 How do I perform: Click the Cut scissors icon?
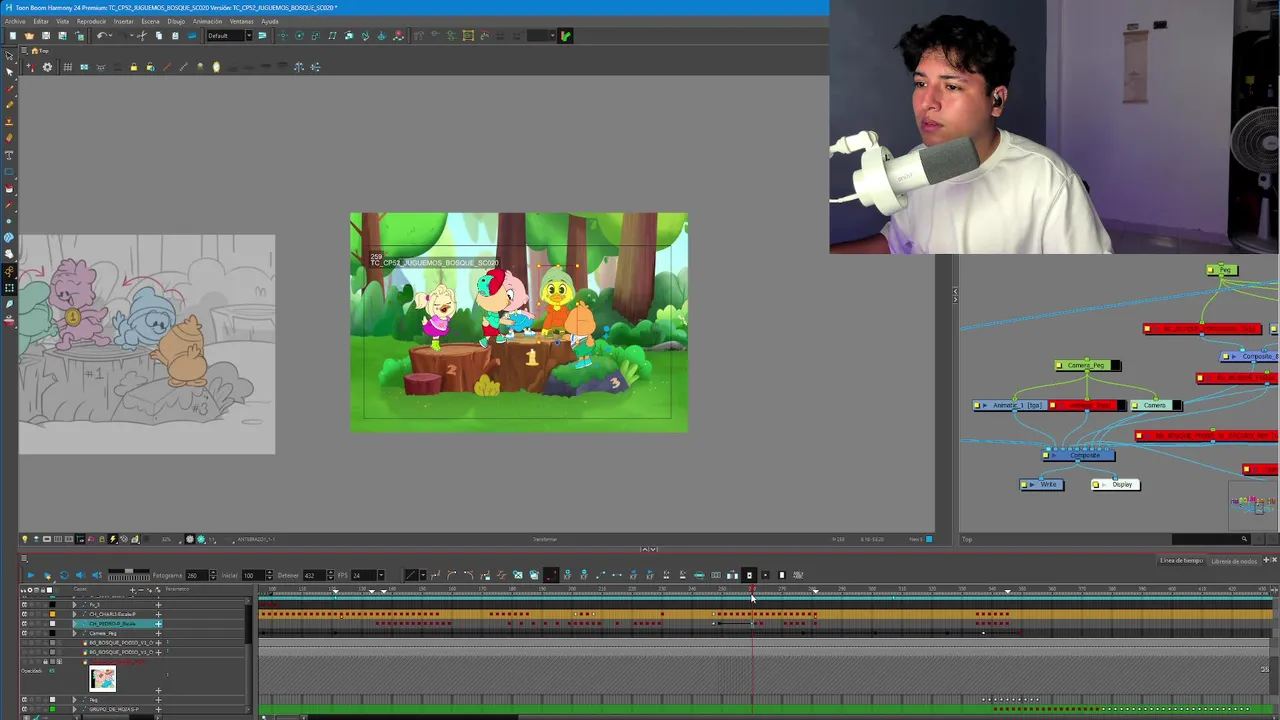(142, 36)
